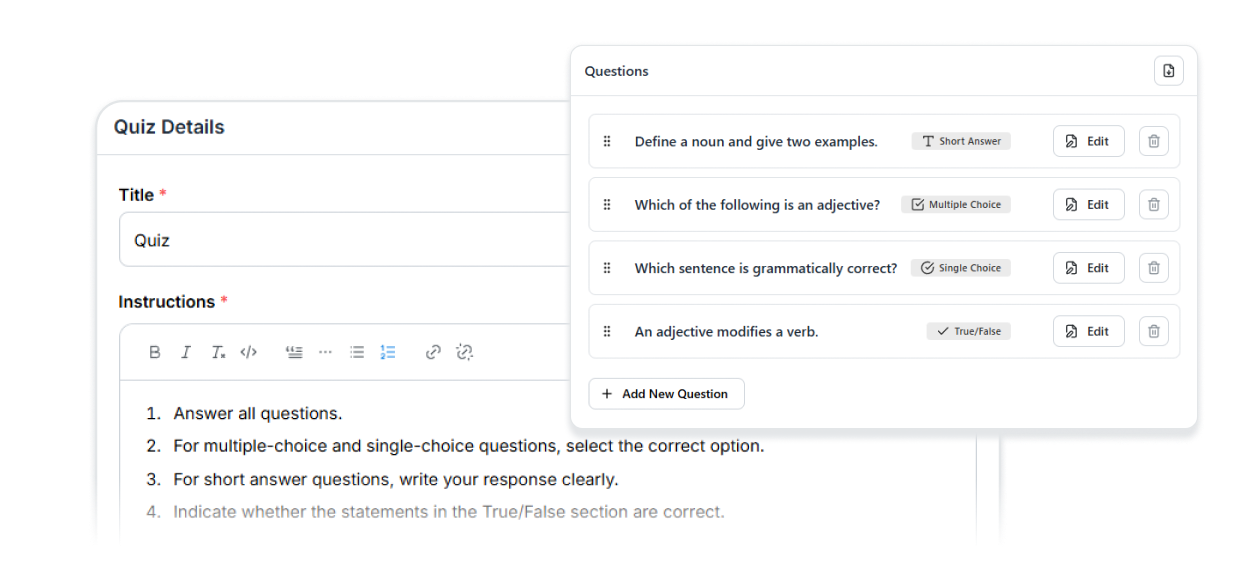Remove link using the unlink icon
This screenshot has width=1251, height=570.
464,352
